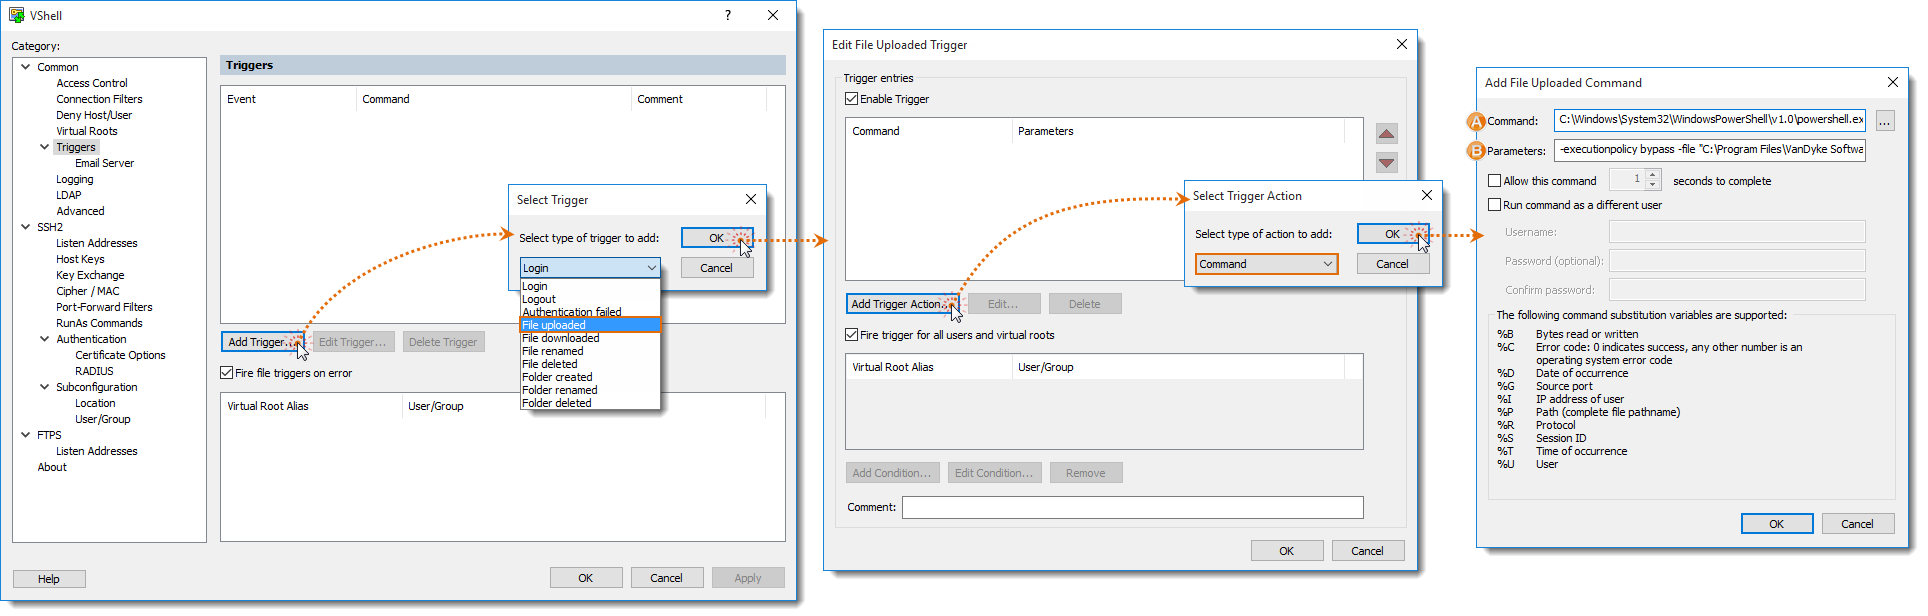The image size is (1928, 616).
Task: Increase the seconds to complete spinner
Action: pyautogui.click(x=1652, y=175)
